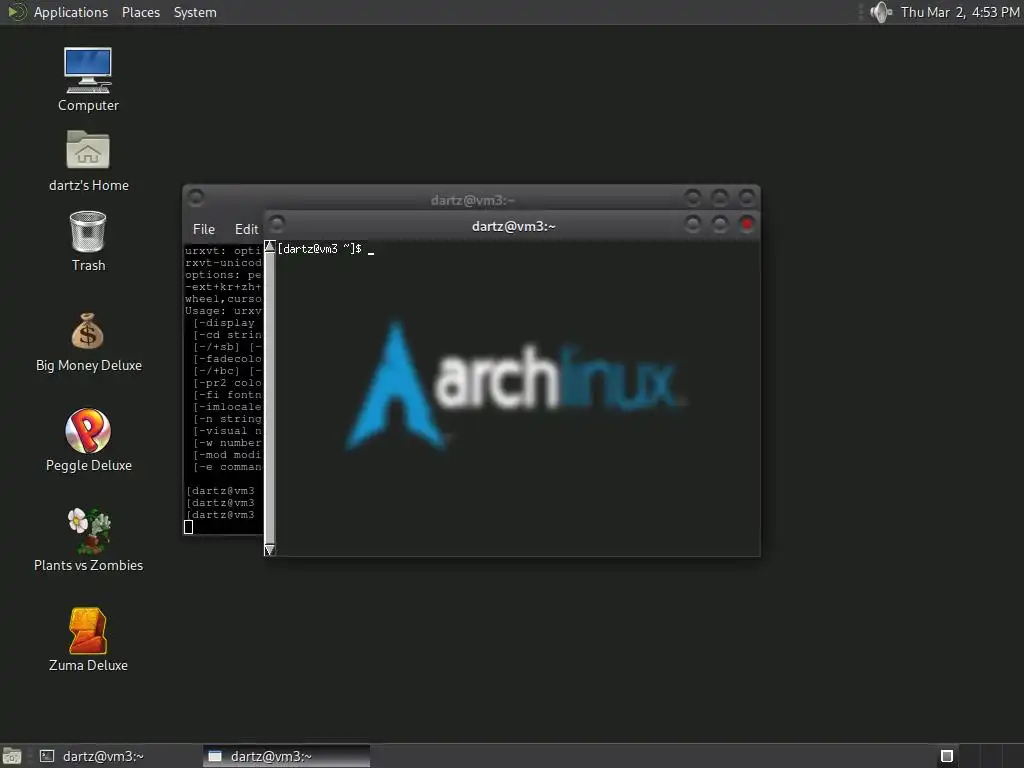
Task: Click the front terminal prompt line
Action: point(325,249)
